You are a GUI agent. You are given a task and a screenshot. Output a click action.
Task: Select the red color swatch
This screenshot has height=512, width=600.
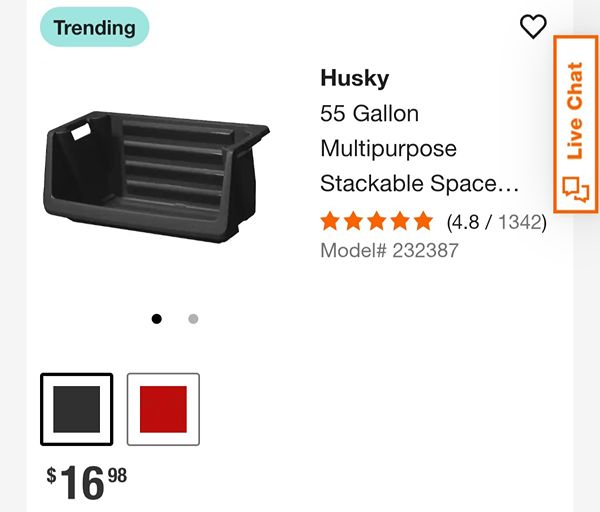tap(163, 409)
